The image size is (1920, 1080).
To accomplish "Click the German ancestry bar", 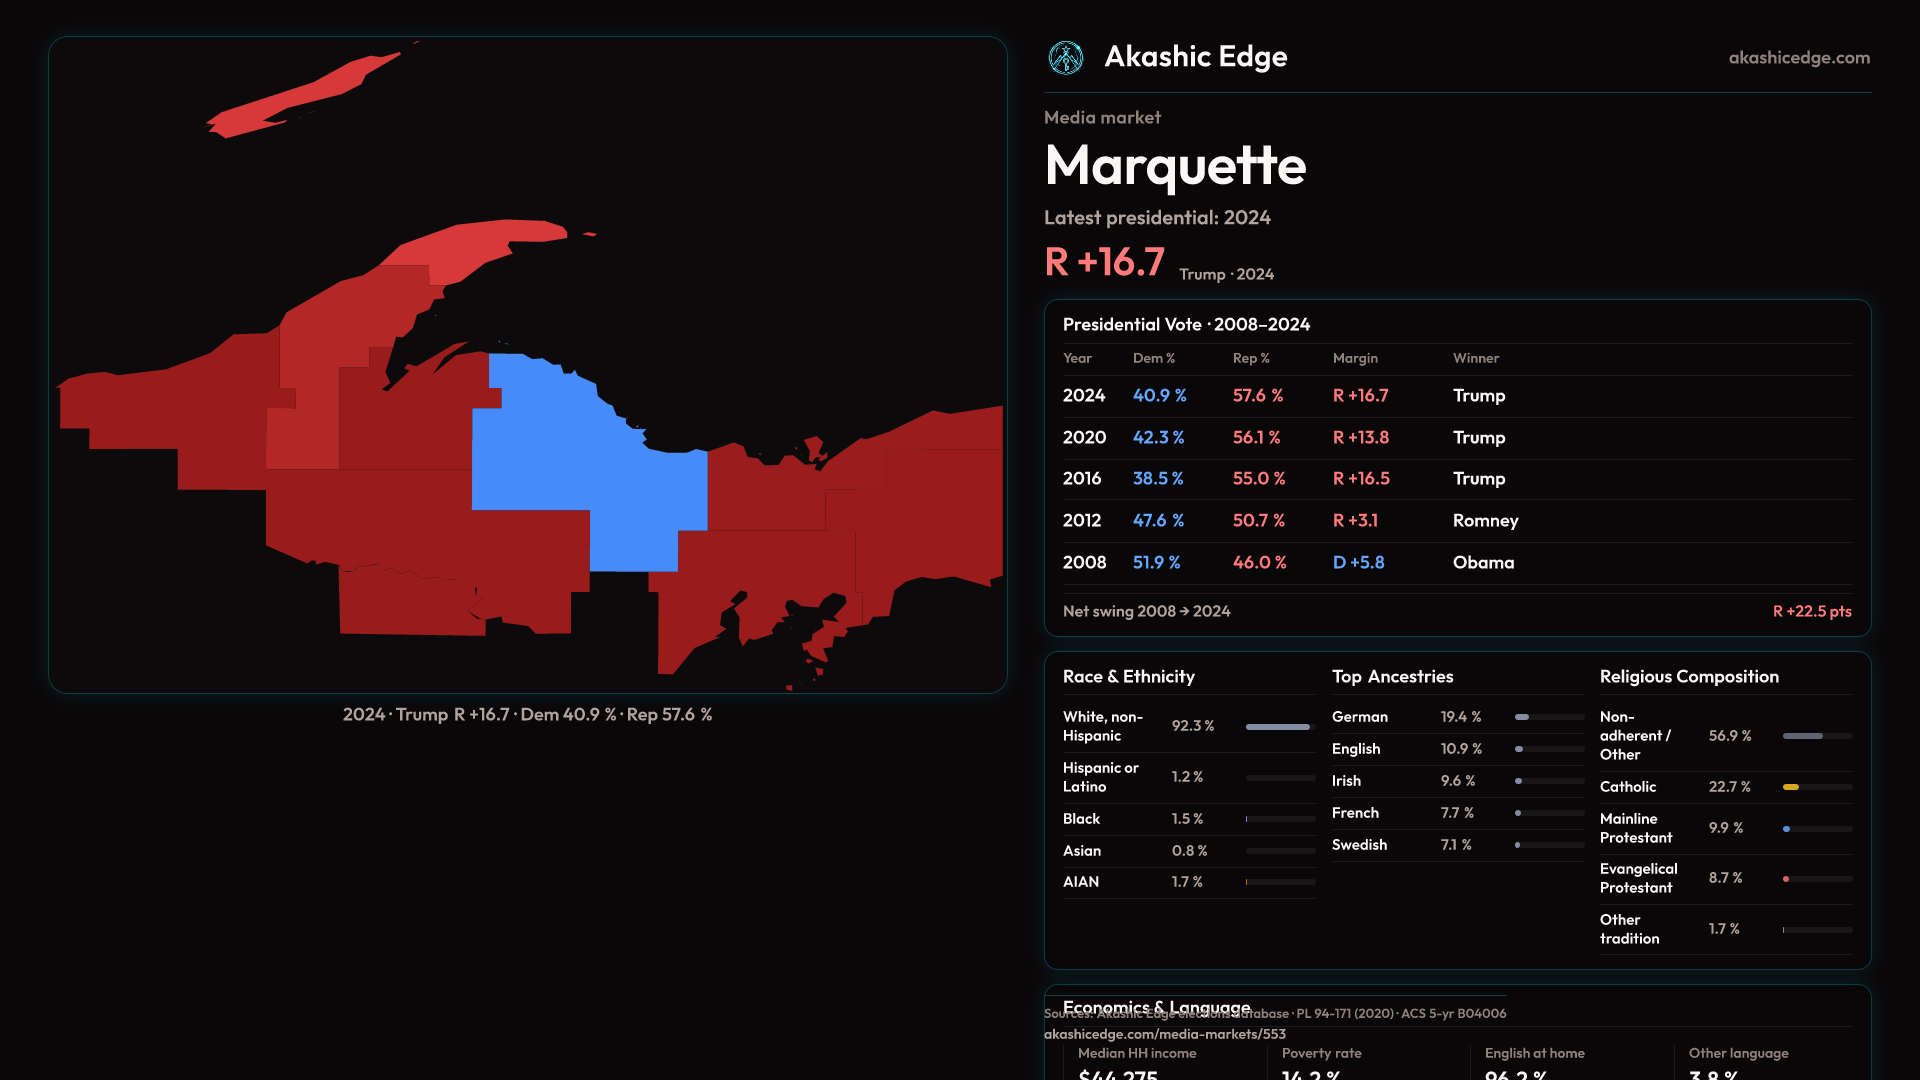I will tap(1523, 718).
